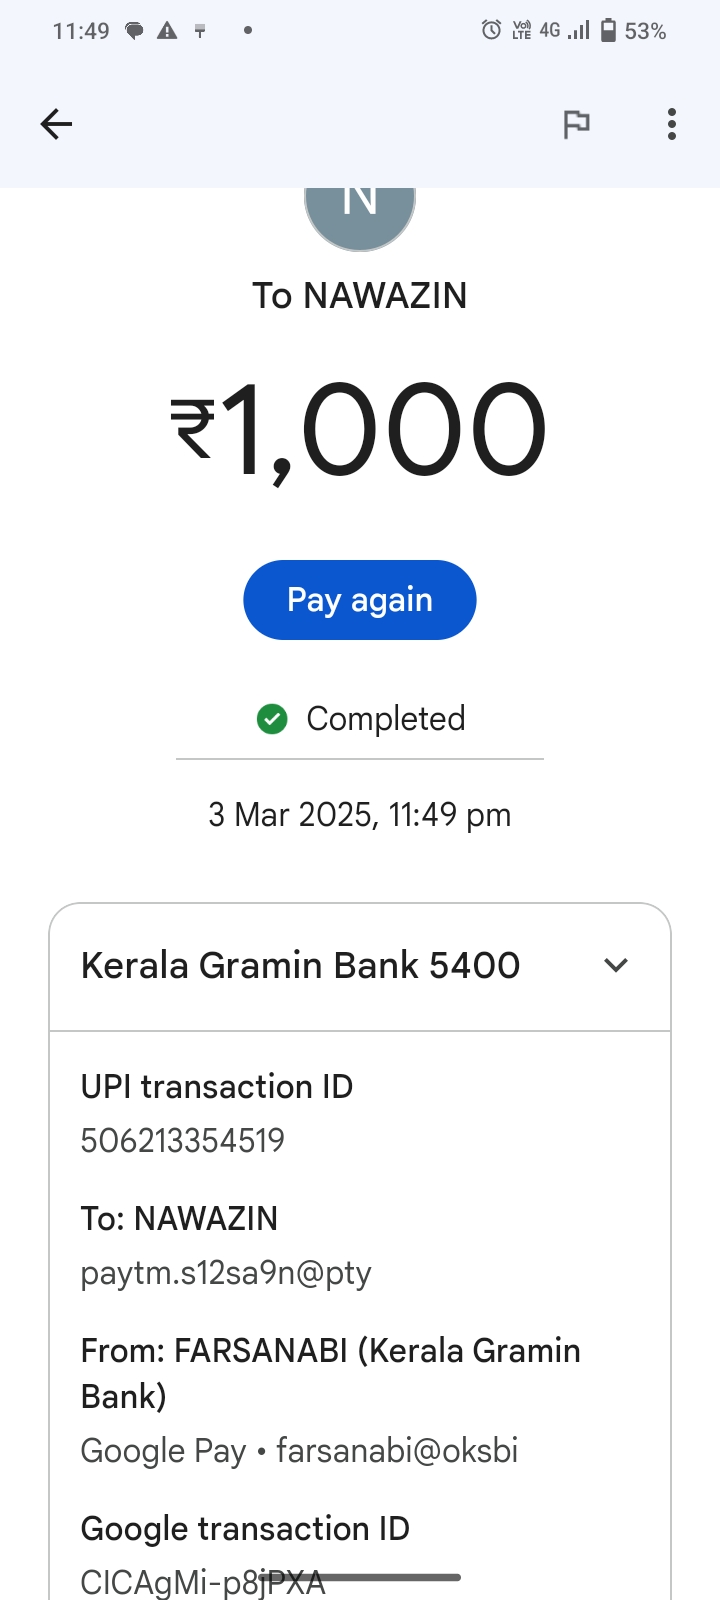Tap the warning triangle notification icon
Image resolution: width=720 pixels, height=1600 pixels.
167,31
